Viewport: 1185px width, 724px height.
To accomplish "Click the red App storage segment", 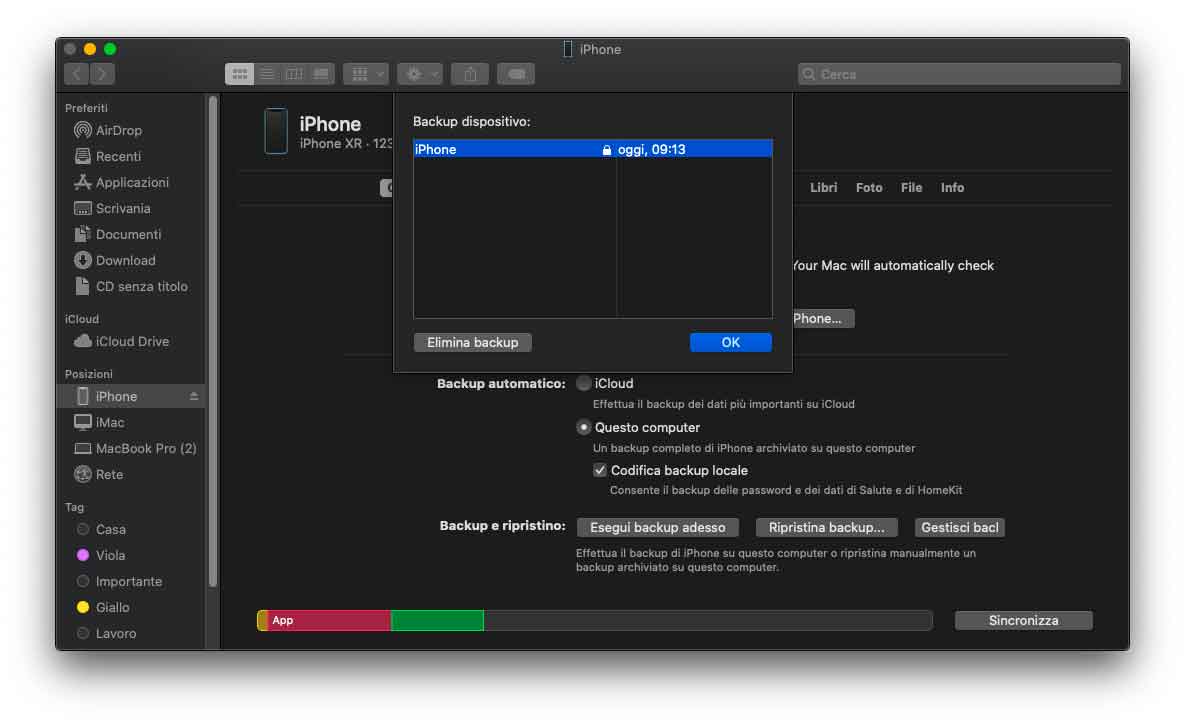I will (x=329, y=620).
